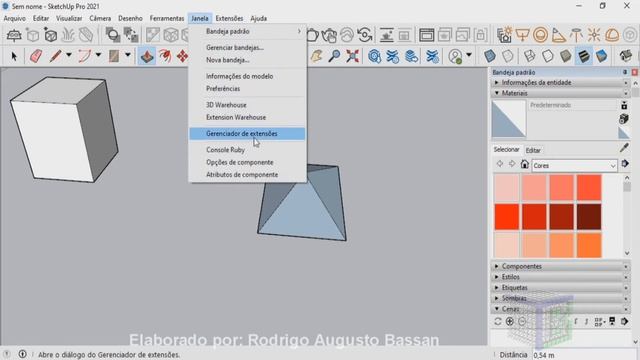Select the Shaded With Textures style
The image size is (640, 360).
tap(584, 56)
